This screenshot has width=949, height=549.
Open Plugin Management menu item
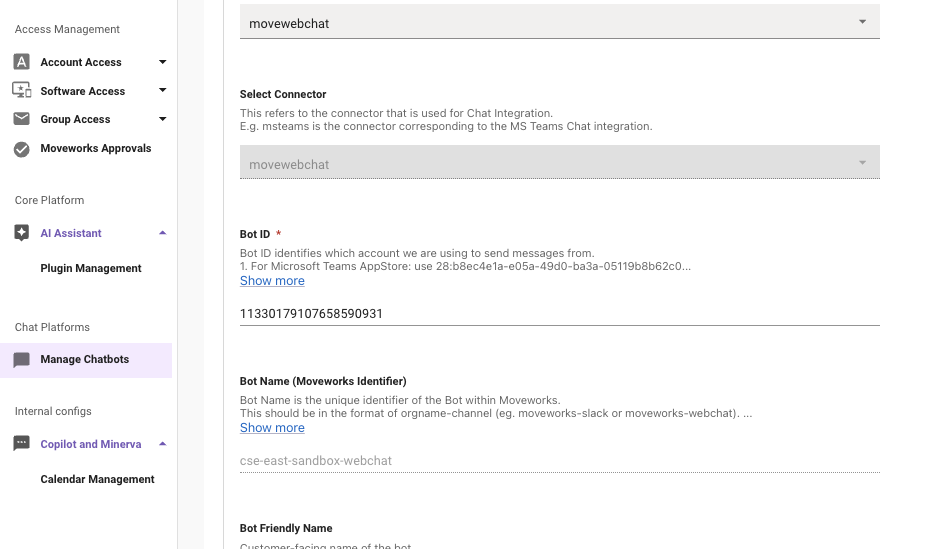point(91,268)
